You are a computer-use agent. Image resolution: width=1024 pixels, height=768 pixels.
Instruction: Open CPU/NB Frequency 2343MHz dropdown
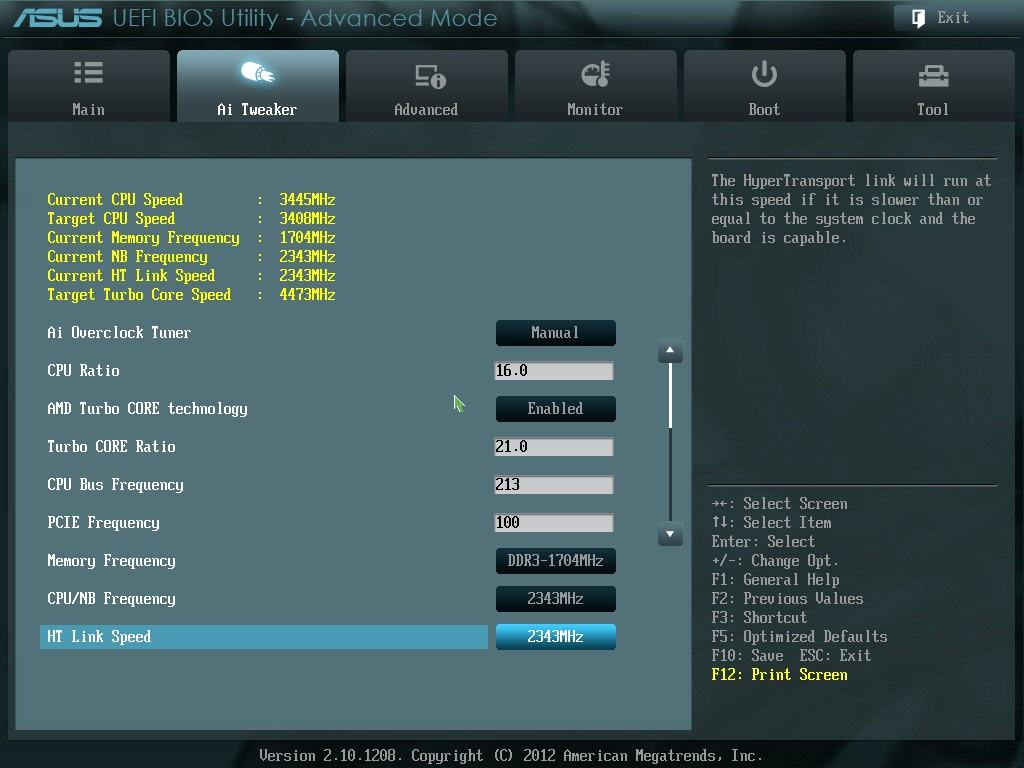[x=555, y=599]
